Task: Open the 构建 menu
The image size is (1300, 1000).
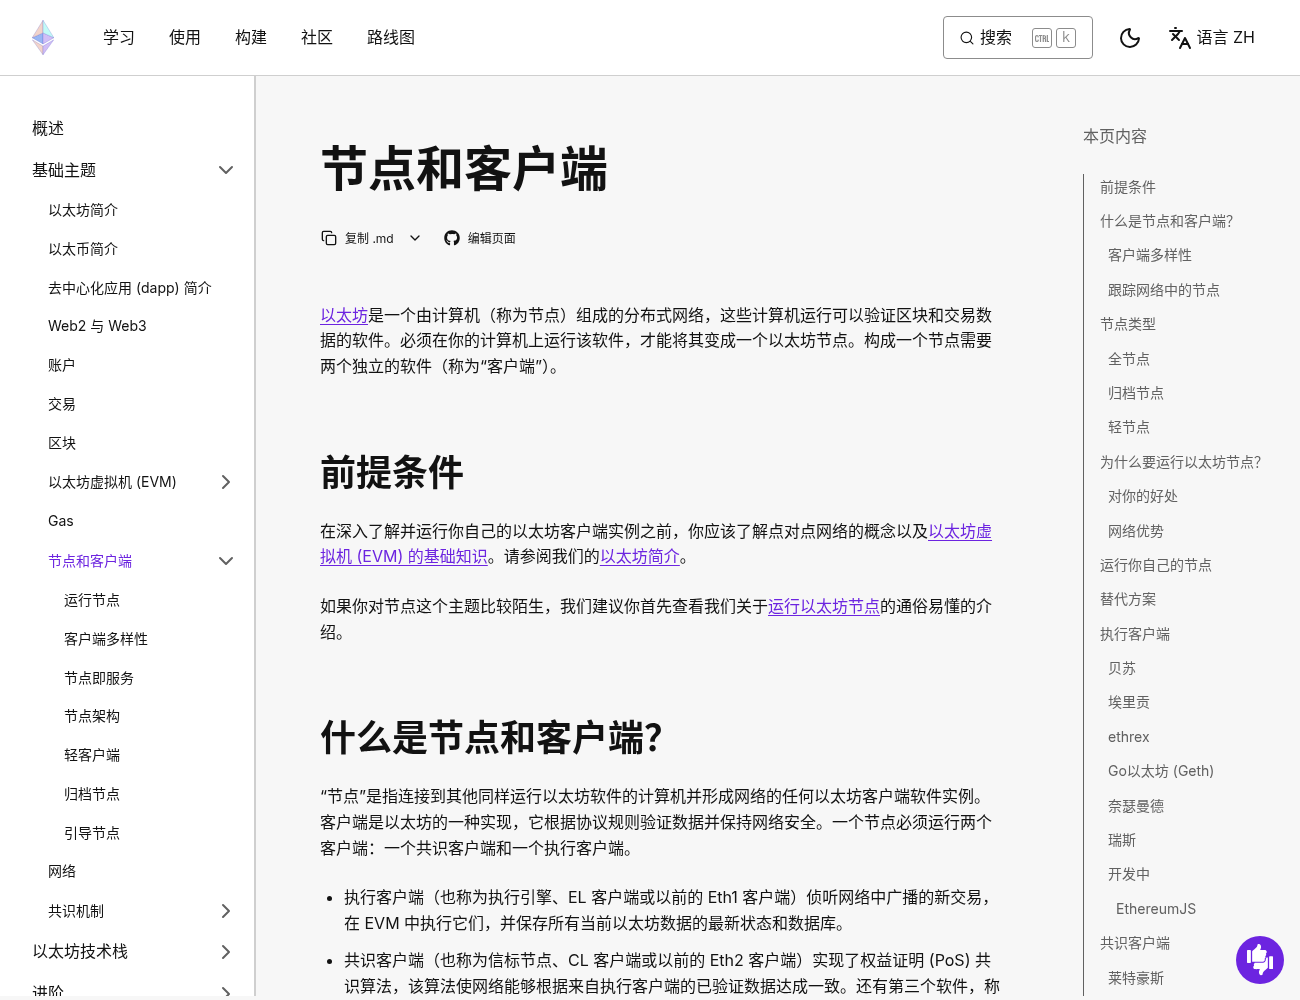Action: (x=251, y=38)
